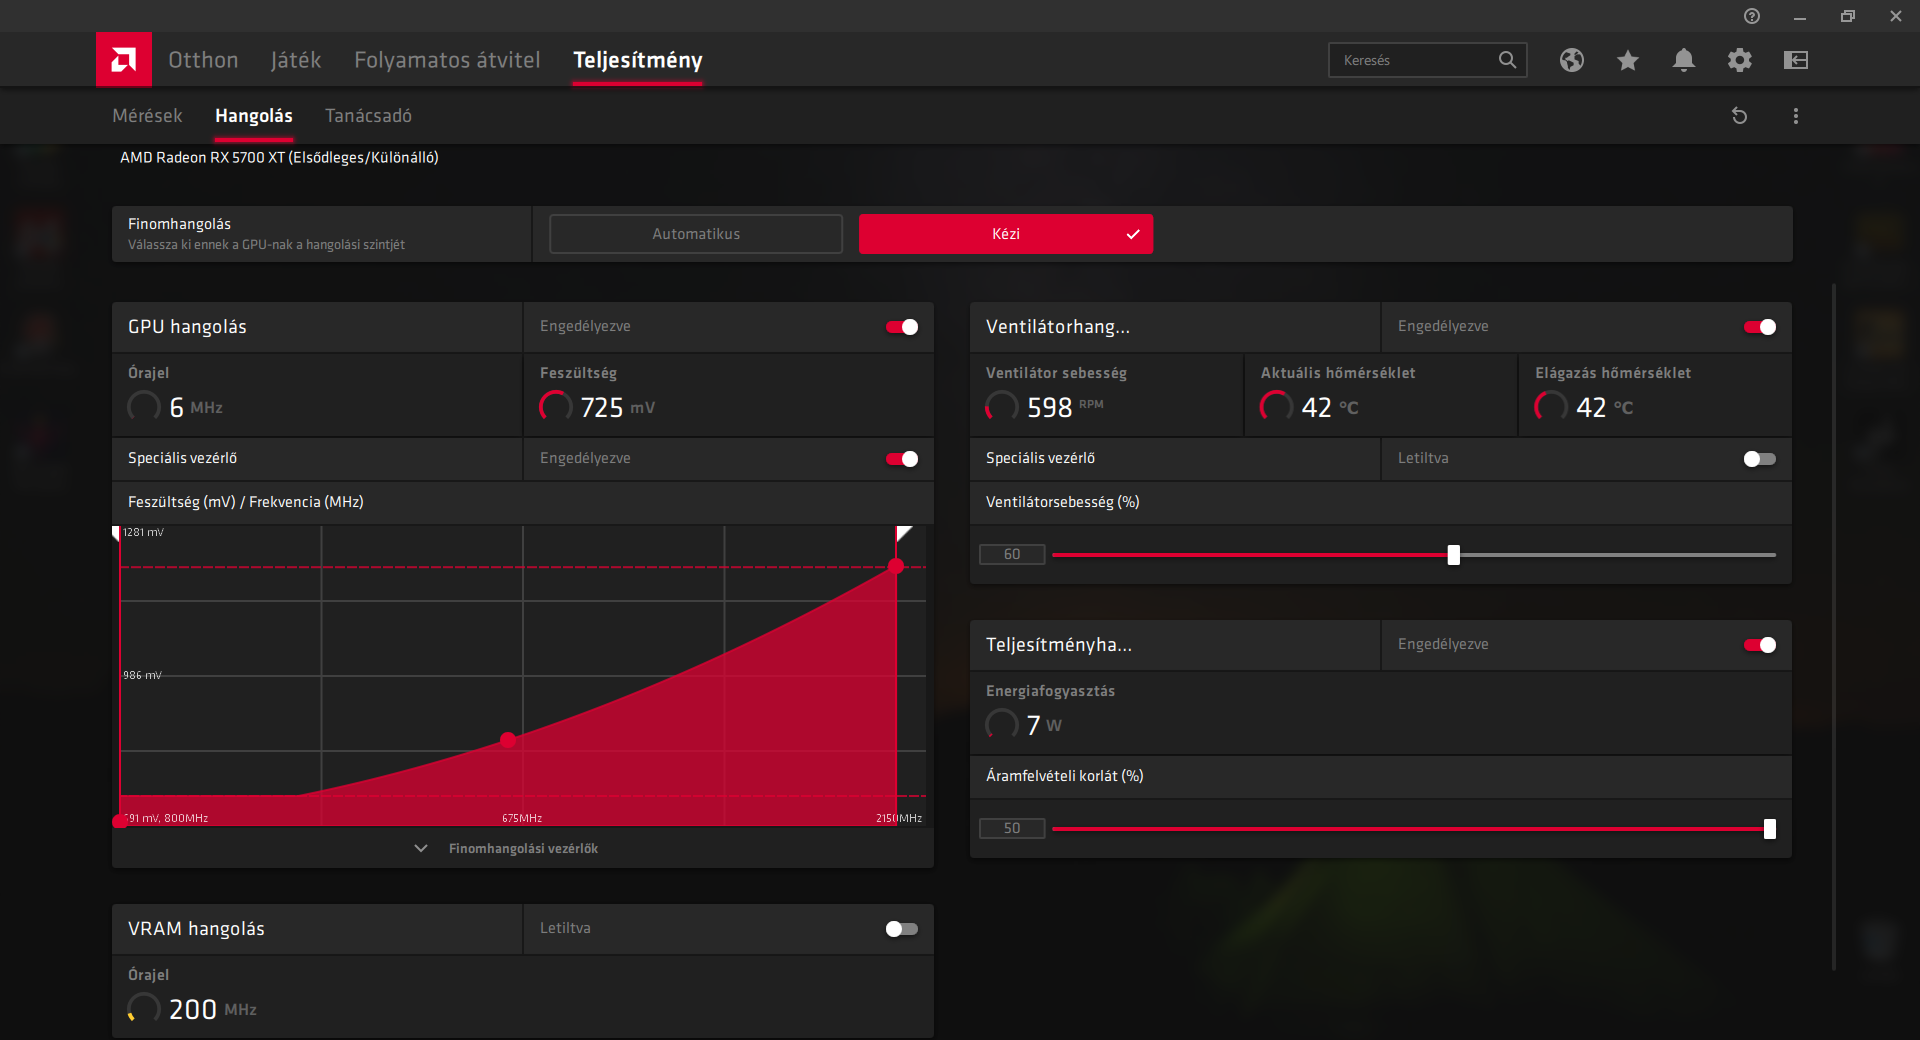Toggle GPU Speciális vezérlő switch
This screenshot has height=1040, width=1920.
point(902,459)
